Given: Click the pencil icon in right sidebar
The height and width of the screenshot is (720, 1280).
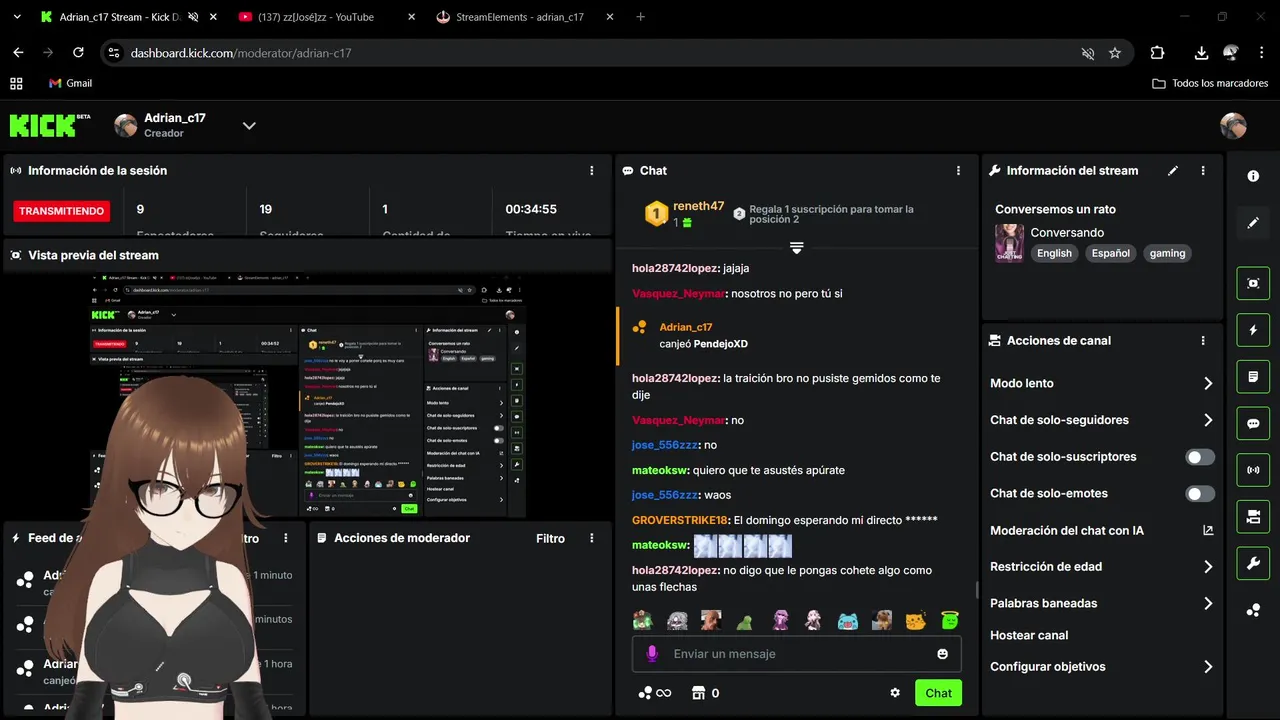Looking at the screenshot, I should point(1253,223).
